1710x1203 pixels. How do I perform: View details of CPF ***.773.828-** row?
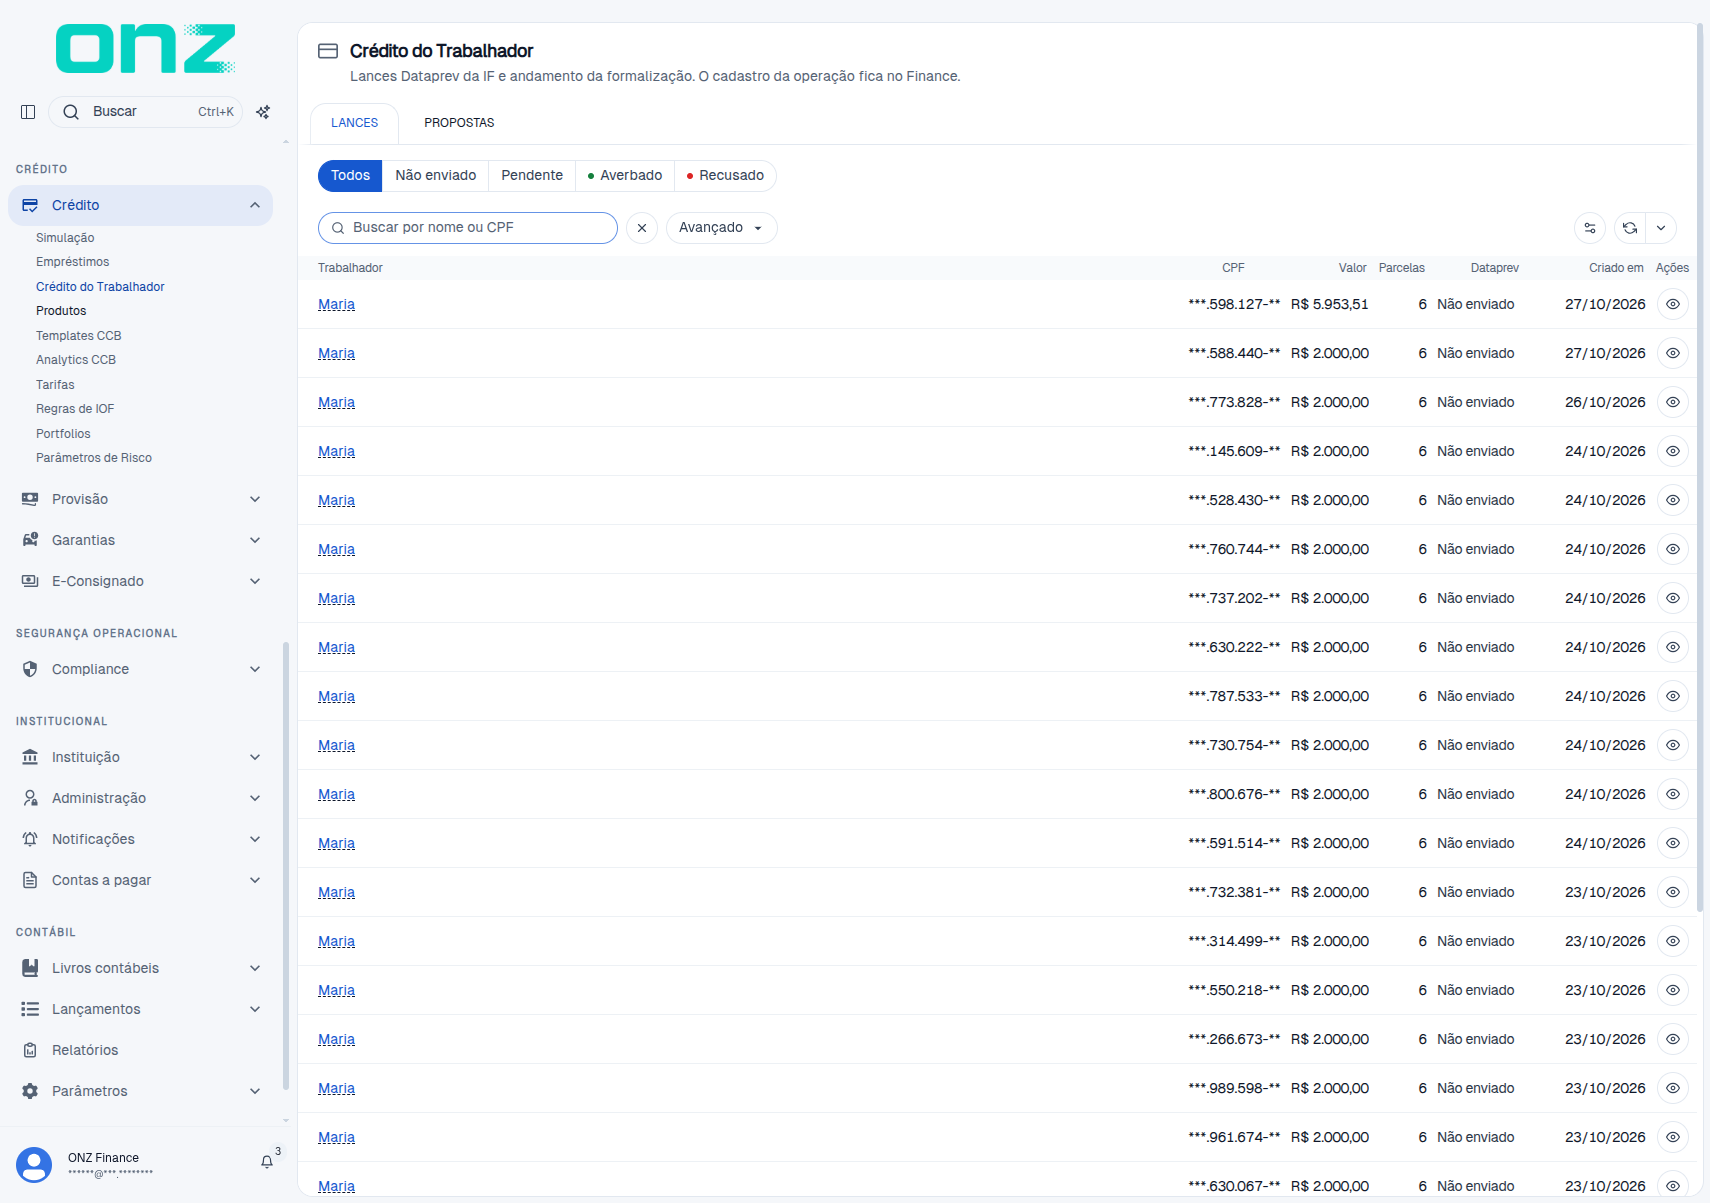[x=1673, y=402]
